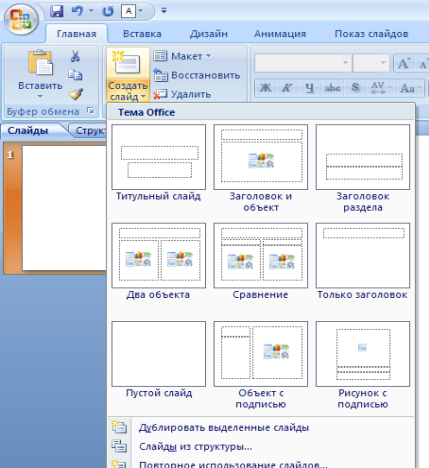Toggle underline Ч formatting
429x468 pixels.
click(x=310, y=88)
